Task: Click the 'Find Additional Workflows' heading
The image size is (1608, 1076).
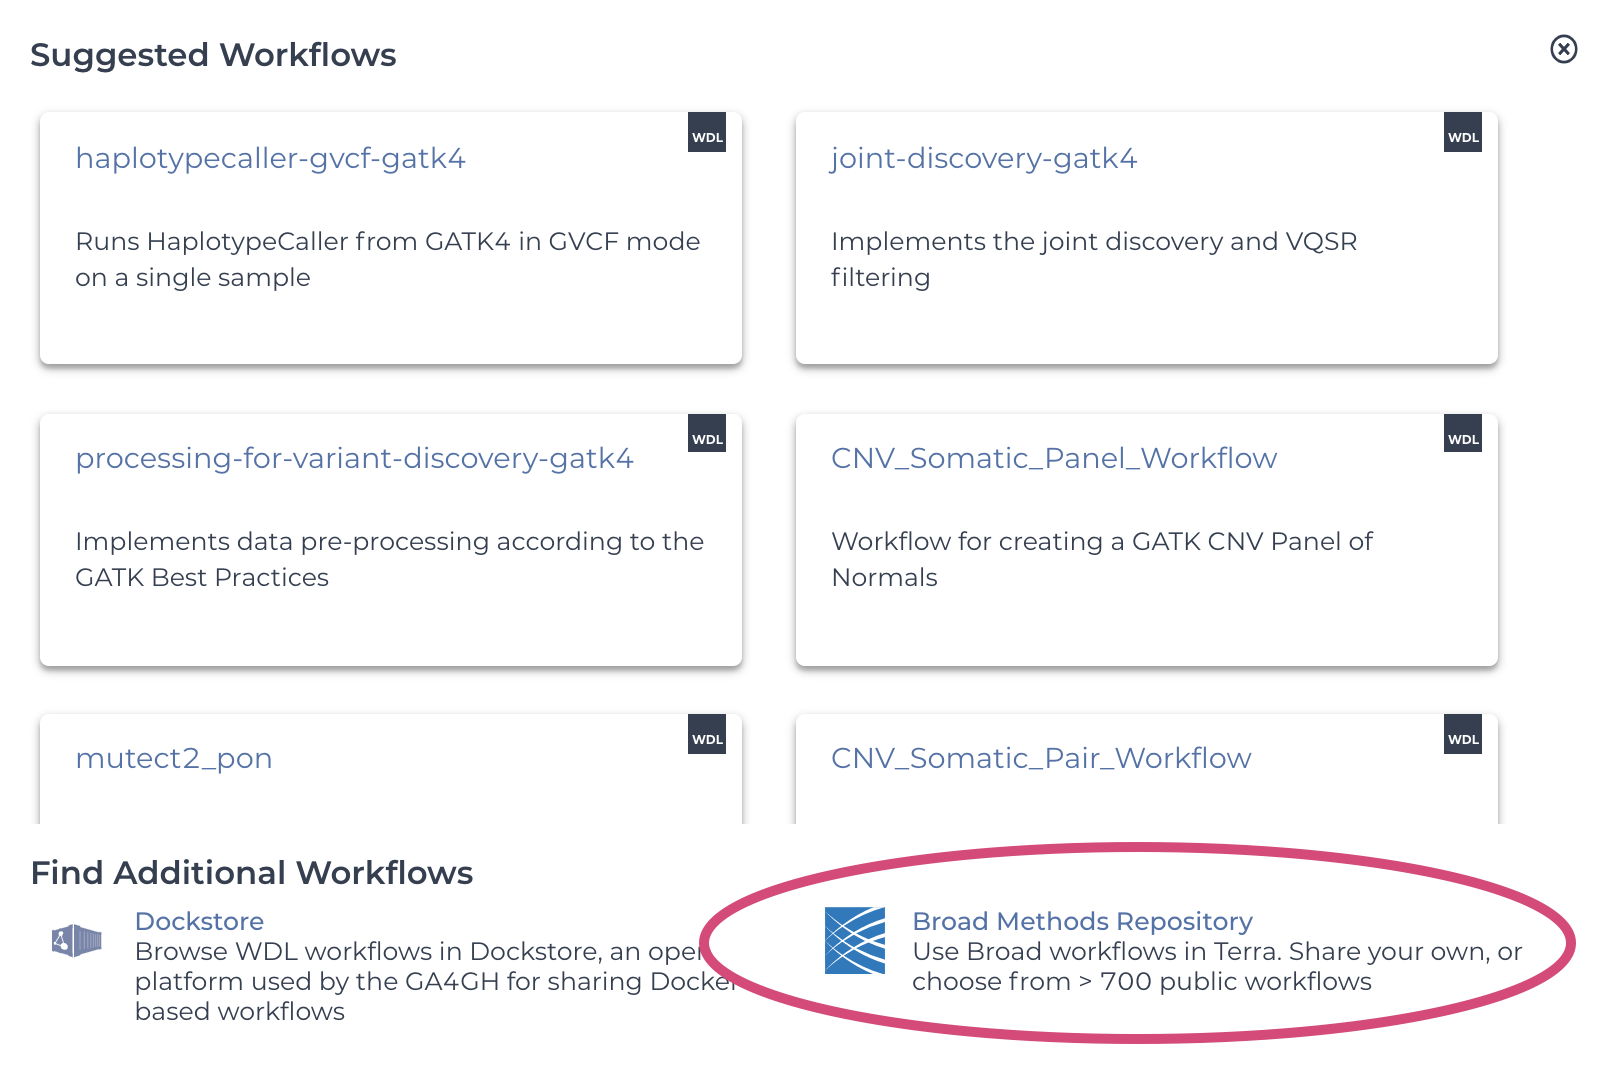Action: [252, 873]
